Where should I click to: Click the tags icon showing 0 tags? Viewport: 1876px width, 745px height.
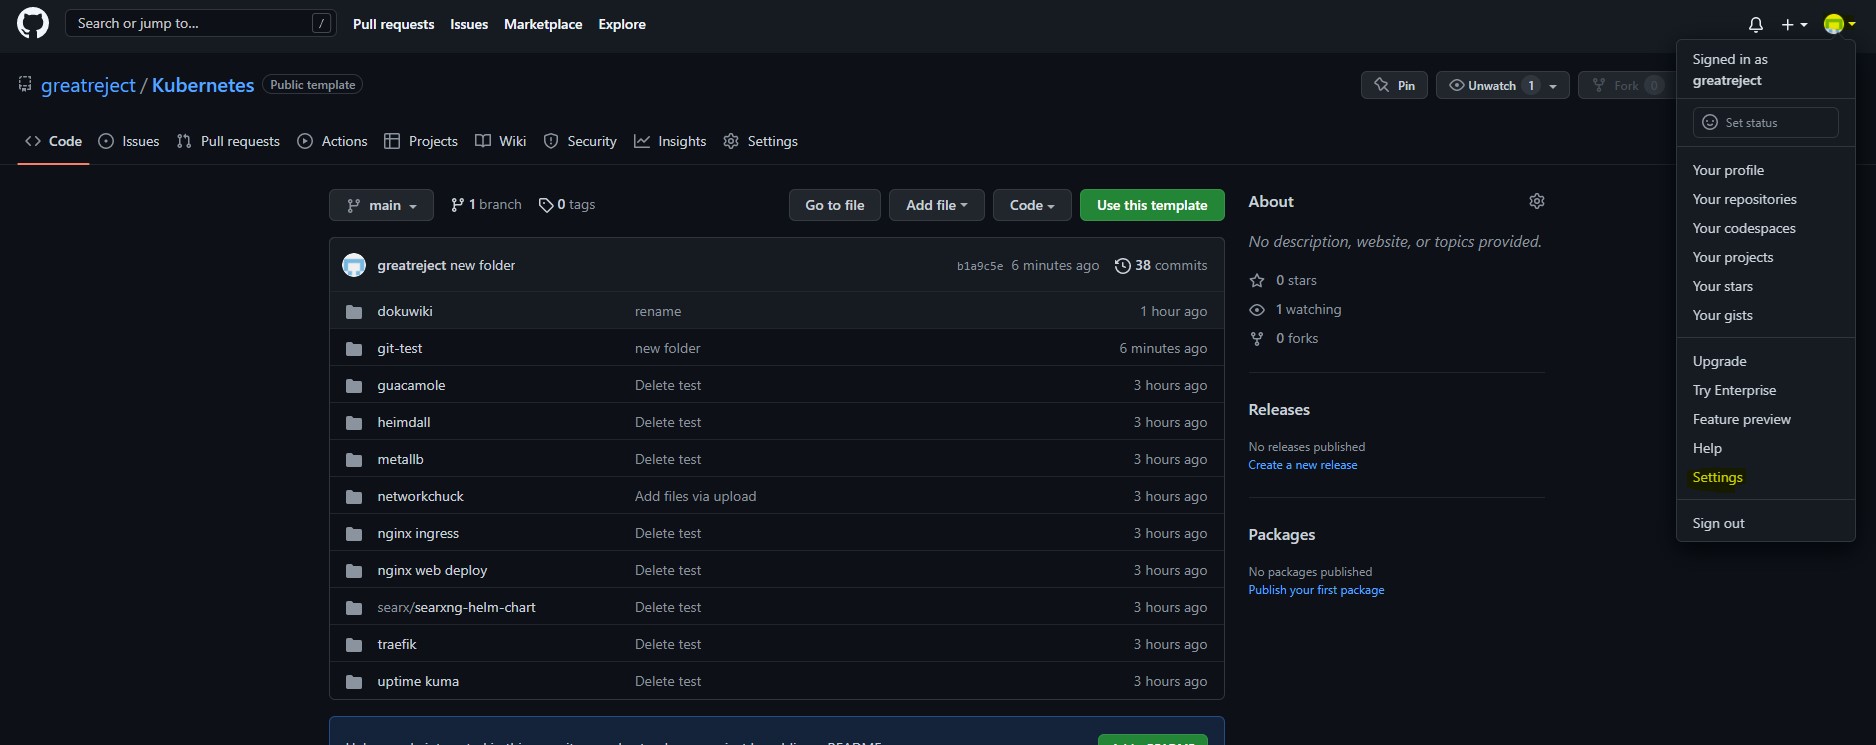546,205
